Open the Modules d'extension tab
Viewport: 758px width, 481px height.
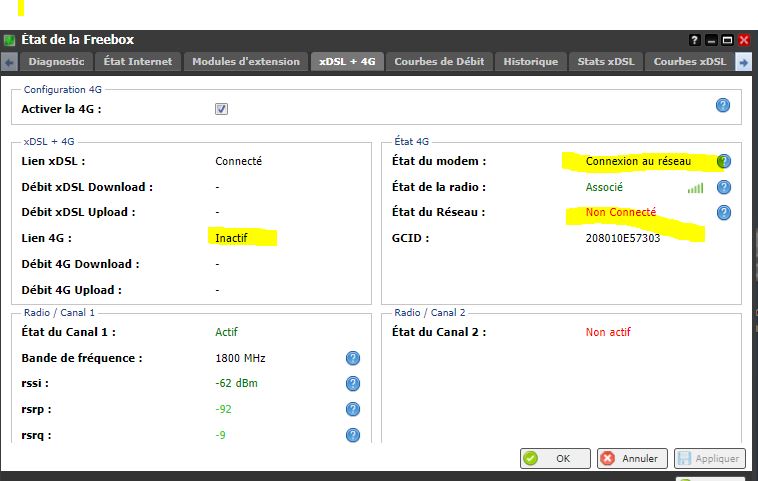246,62
